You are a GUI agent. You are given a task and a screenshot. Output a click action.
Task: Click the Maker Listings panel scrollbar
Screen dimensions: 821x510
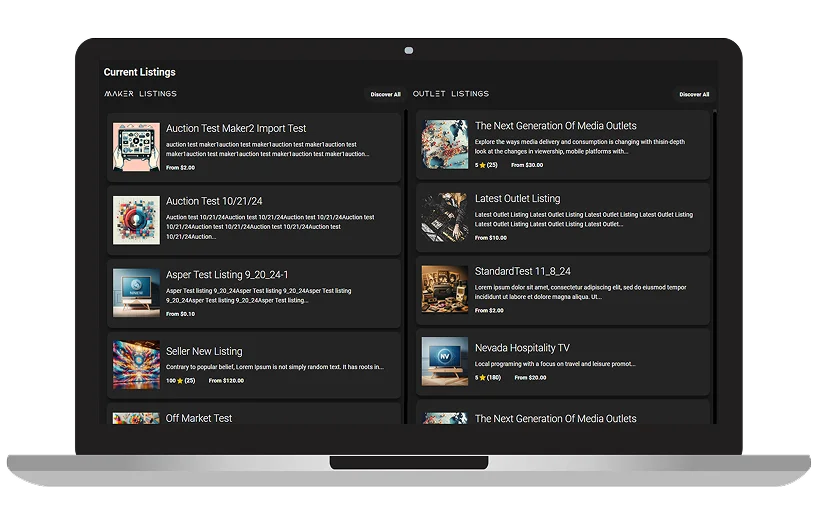click(405, 260)
